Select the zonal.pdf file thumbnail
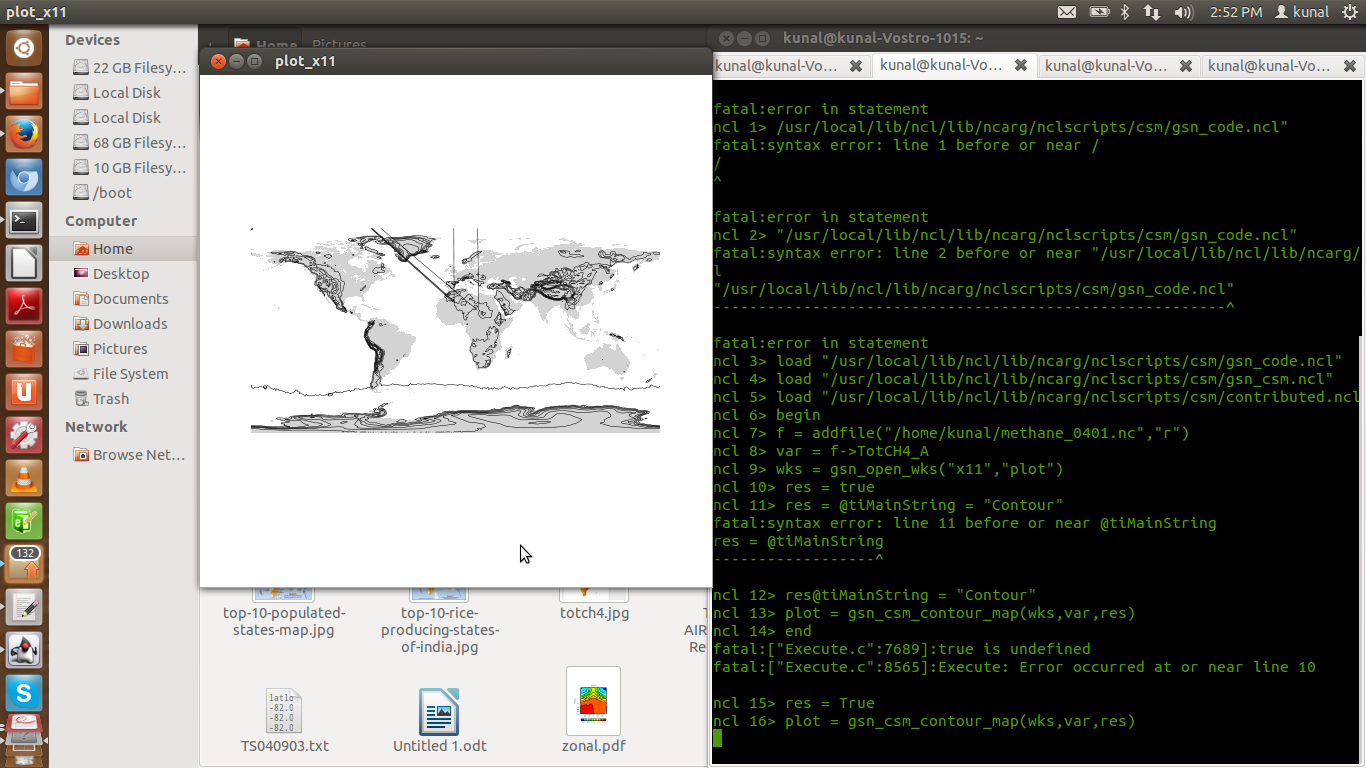Viewport: 1366px width, 768px height. [x=593, y=701]
